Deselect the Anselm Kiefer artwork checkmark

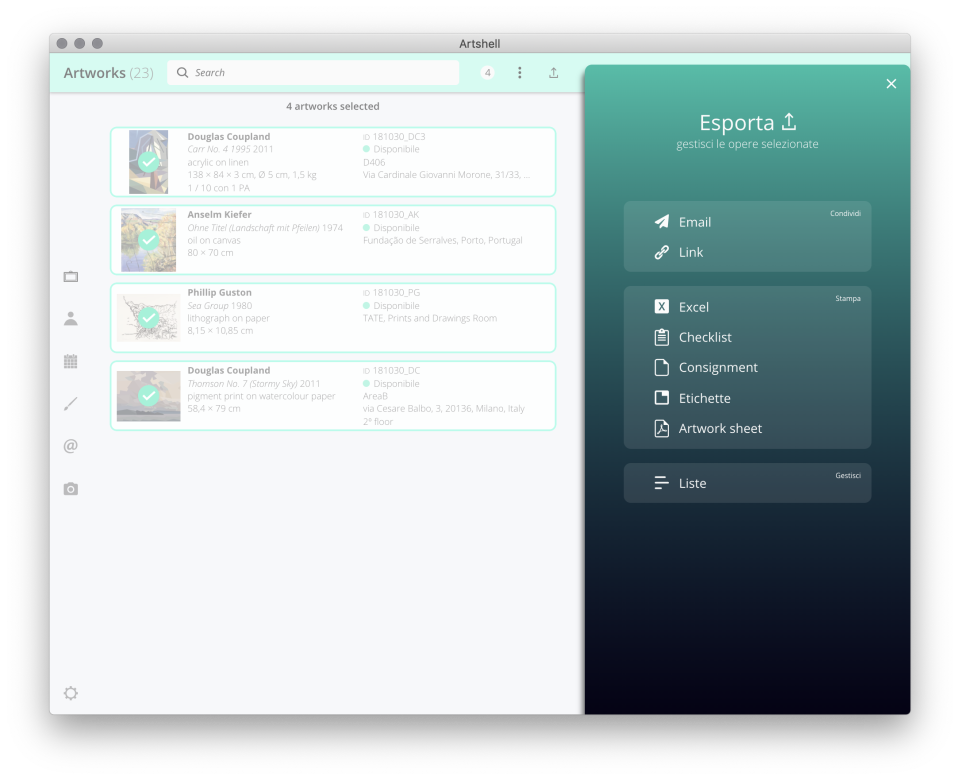tap(149, 239)
